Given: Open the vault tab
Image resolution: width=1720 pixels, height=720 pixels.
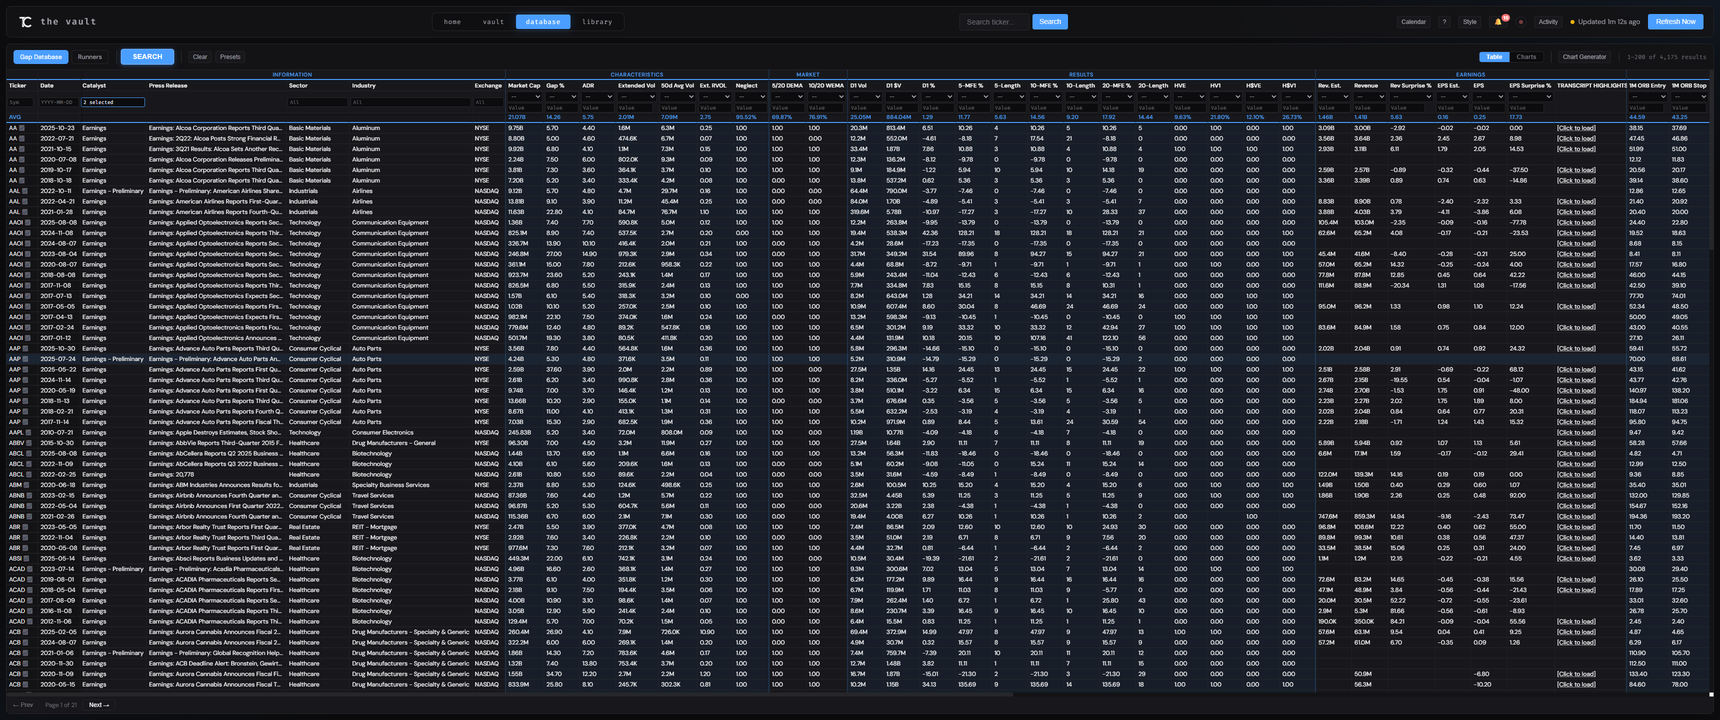Looking at the screenshot, I should [494, 22].
